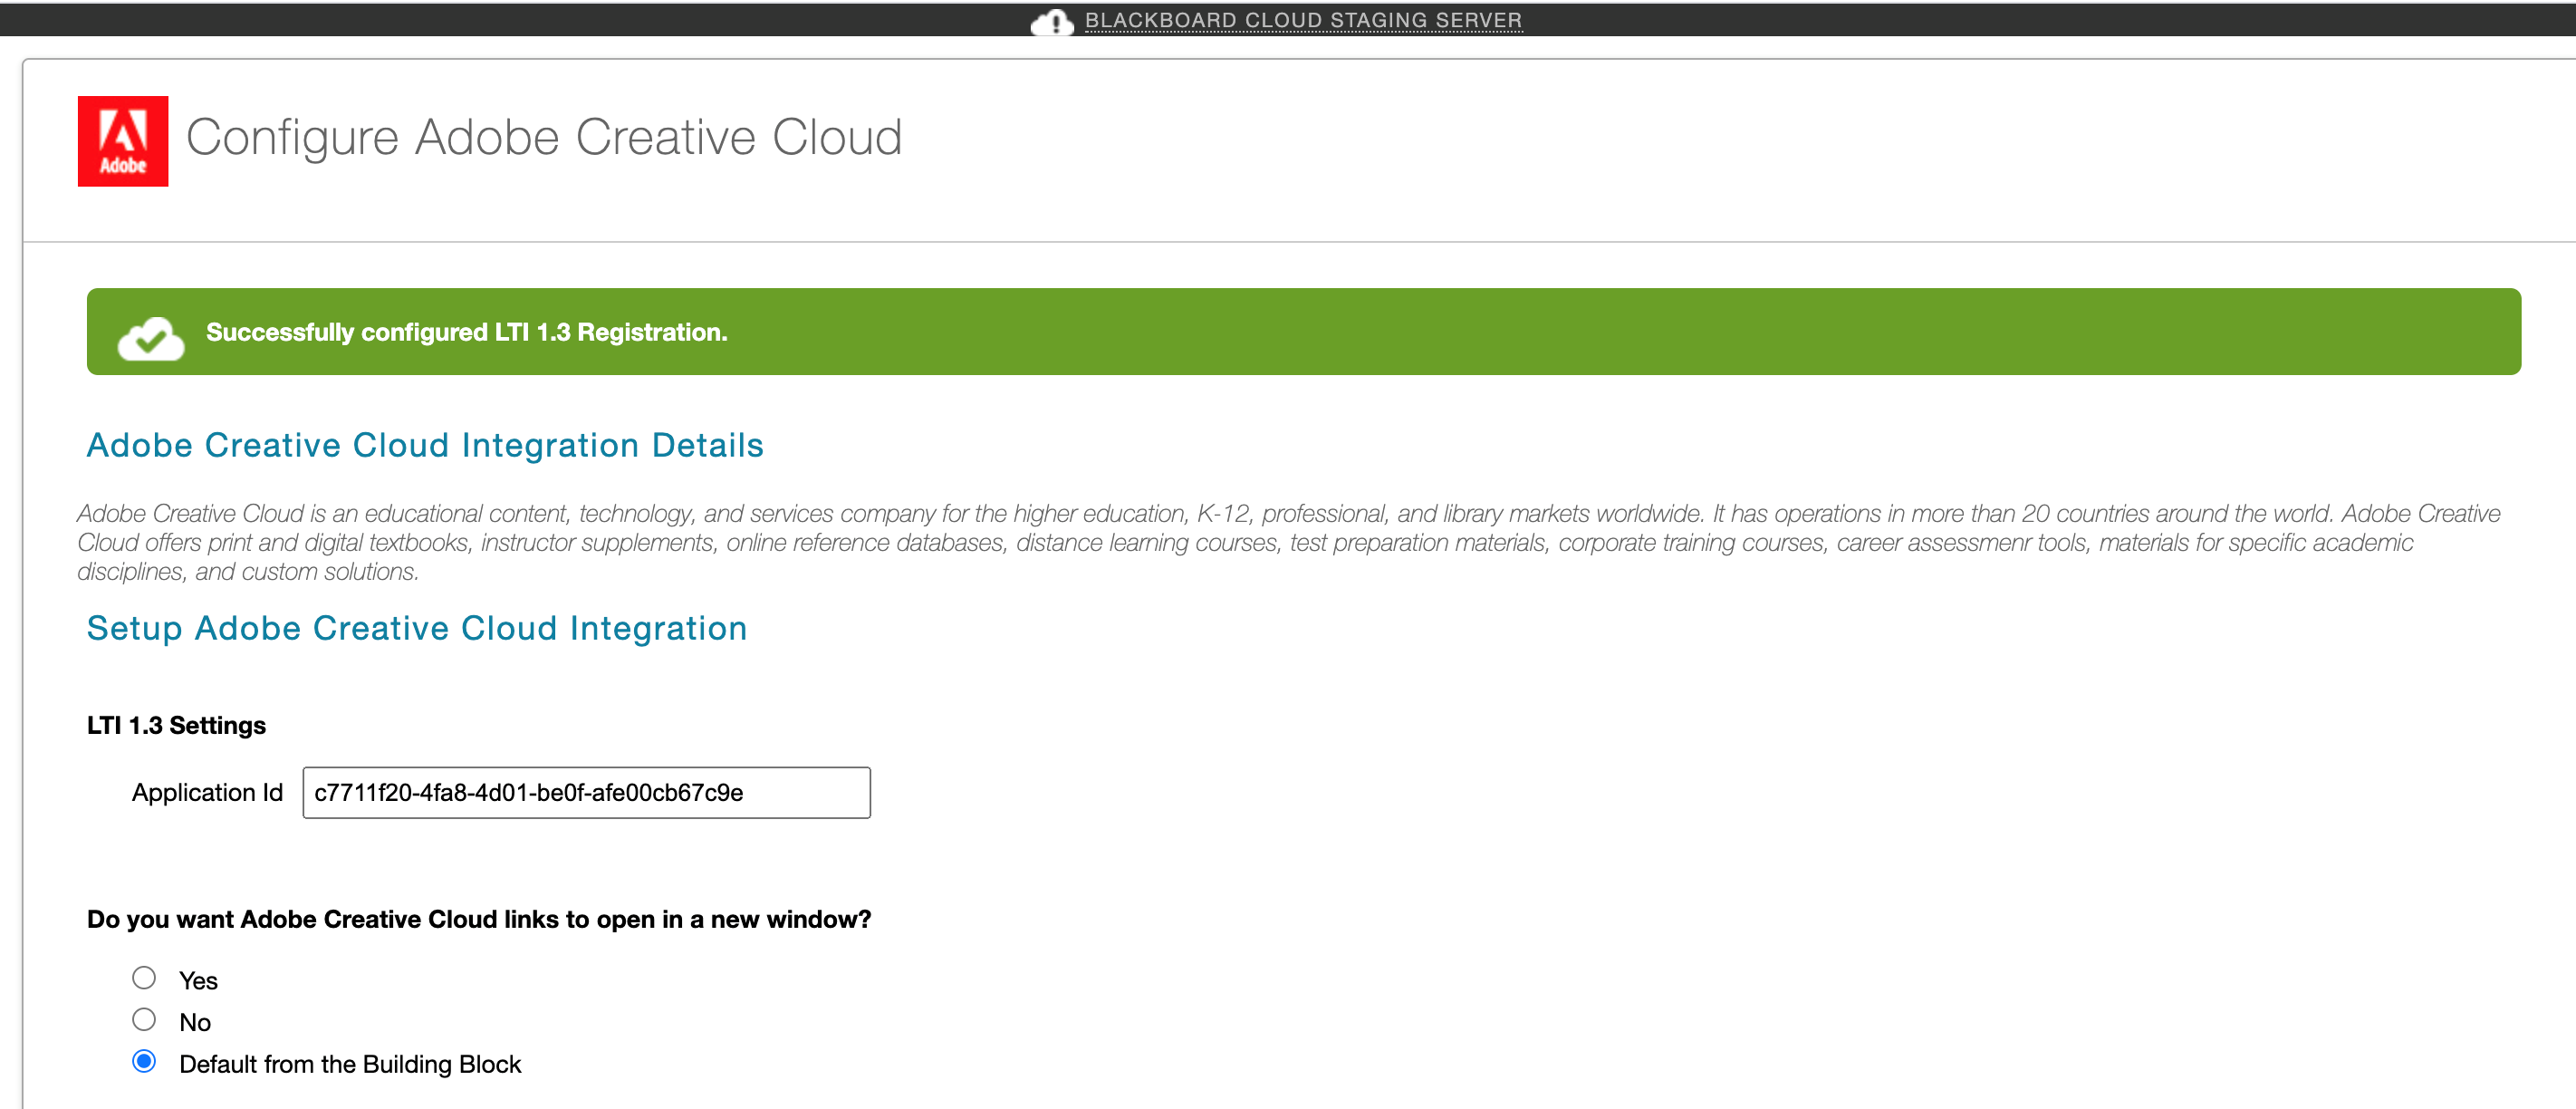Select the Yes radio button
Viewport: 2576px width, 1109px height.
click(x=144, y=978)
